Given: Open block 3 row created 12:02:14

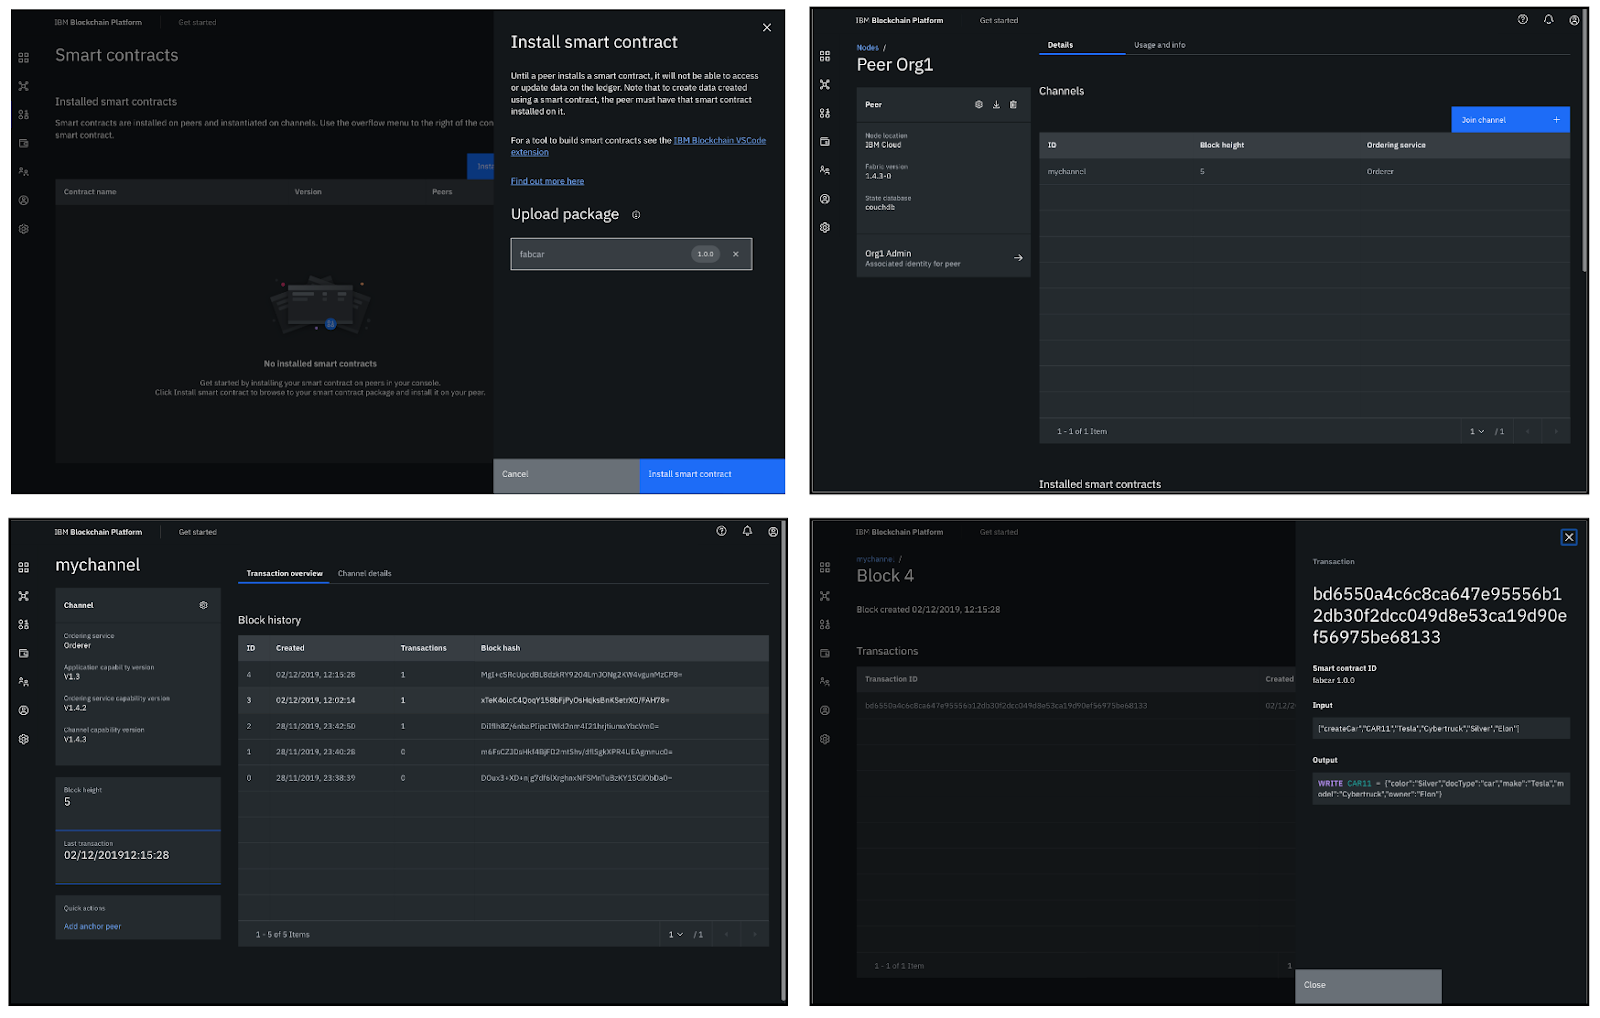Looking at the screenshot, I should (503, 700).
